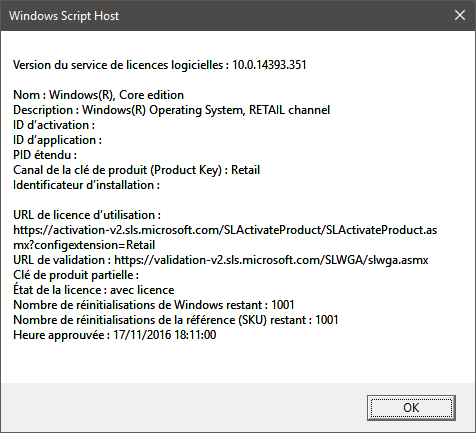Click the OK button
This screenshot has width=476, height=433.
point(411,408)
